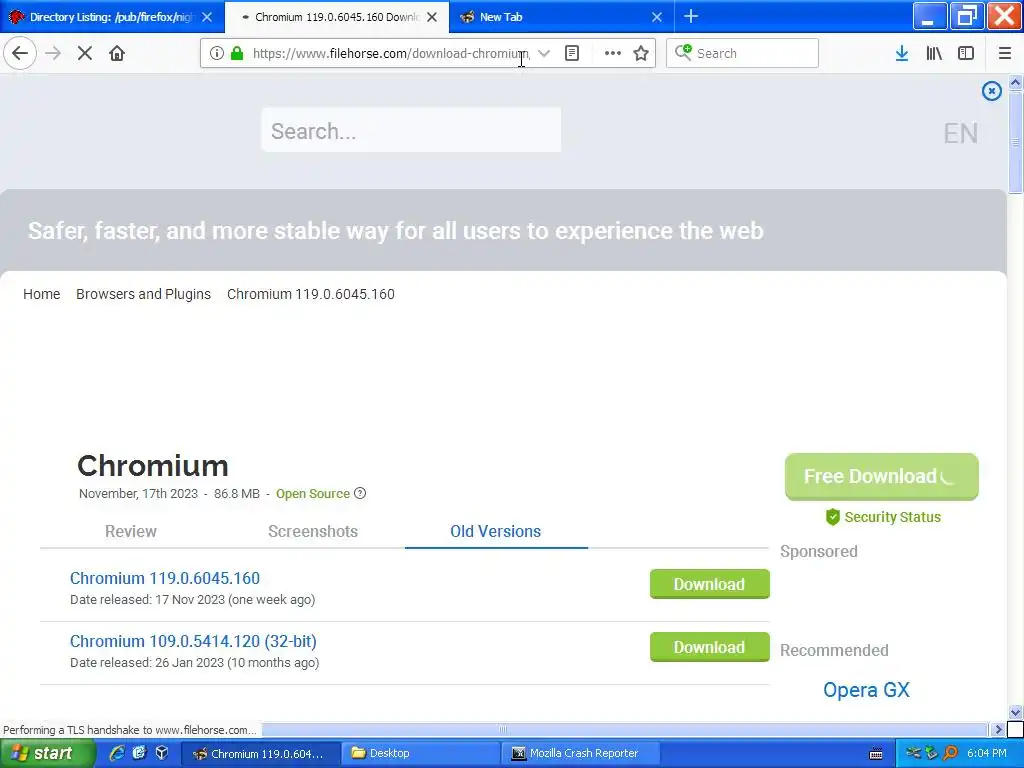Viewport: 1024px width, 768px height.
Task: Show license help question mark icon
Action: coord(360,493)
